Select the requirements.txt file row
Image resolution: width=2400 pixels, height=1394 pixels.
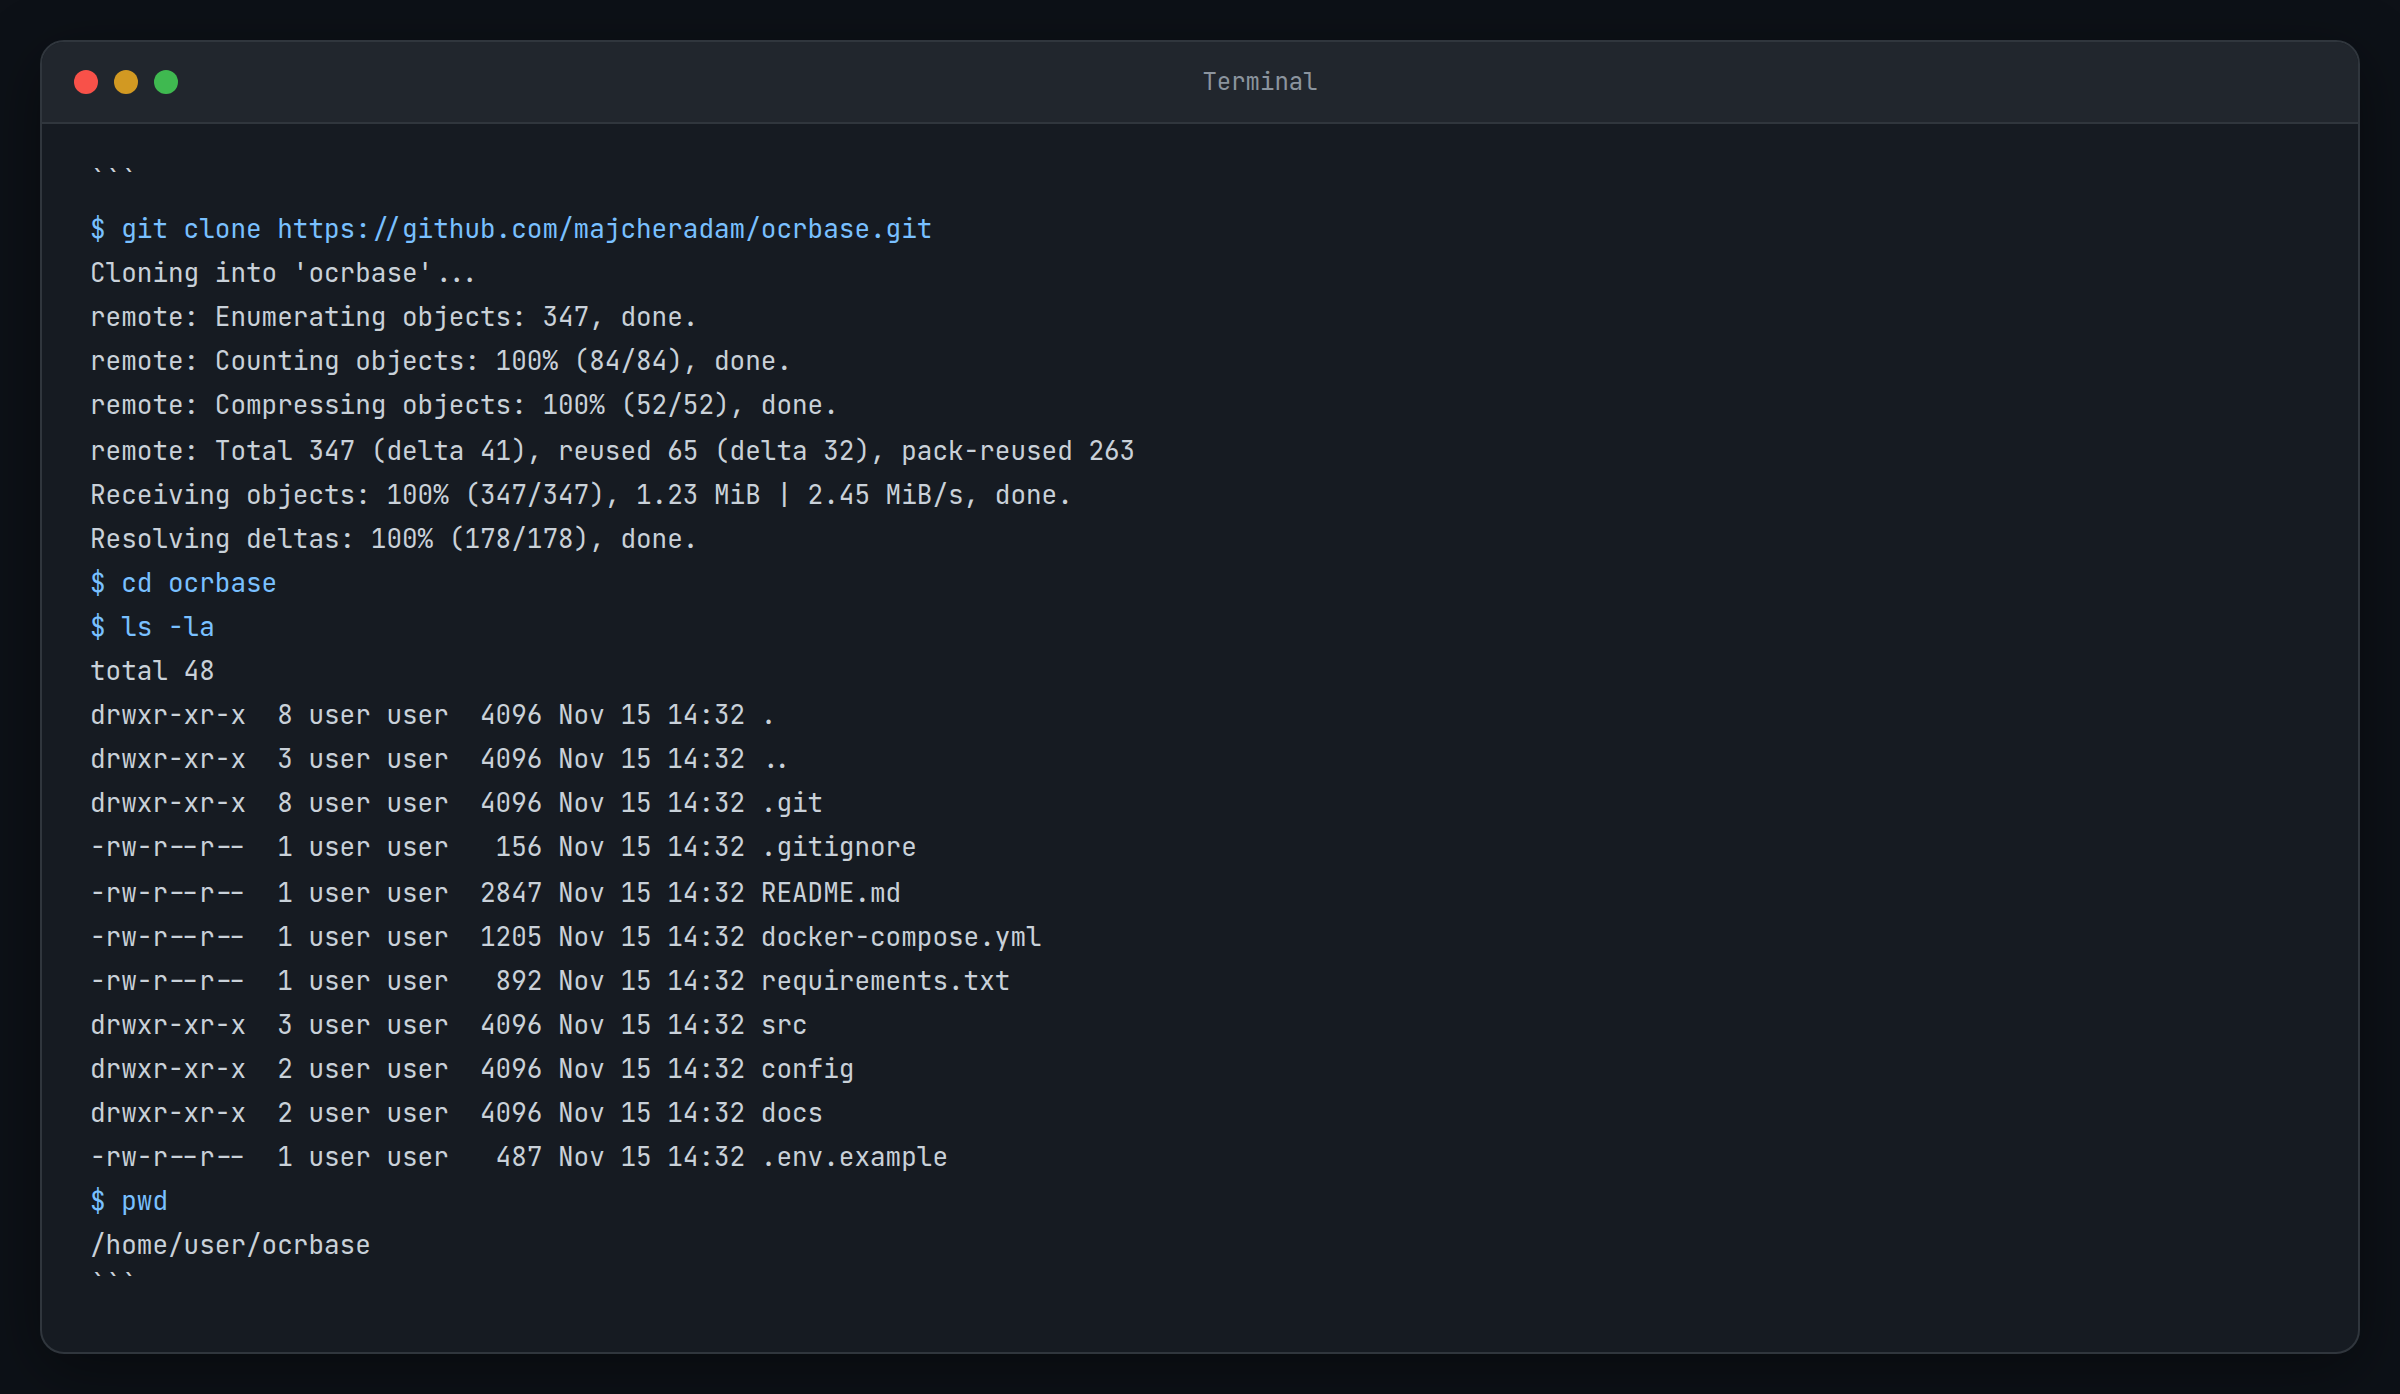[550, 981]
